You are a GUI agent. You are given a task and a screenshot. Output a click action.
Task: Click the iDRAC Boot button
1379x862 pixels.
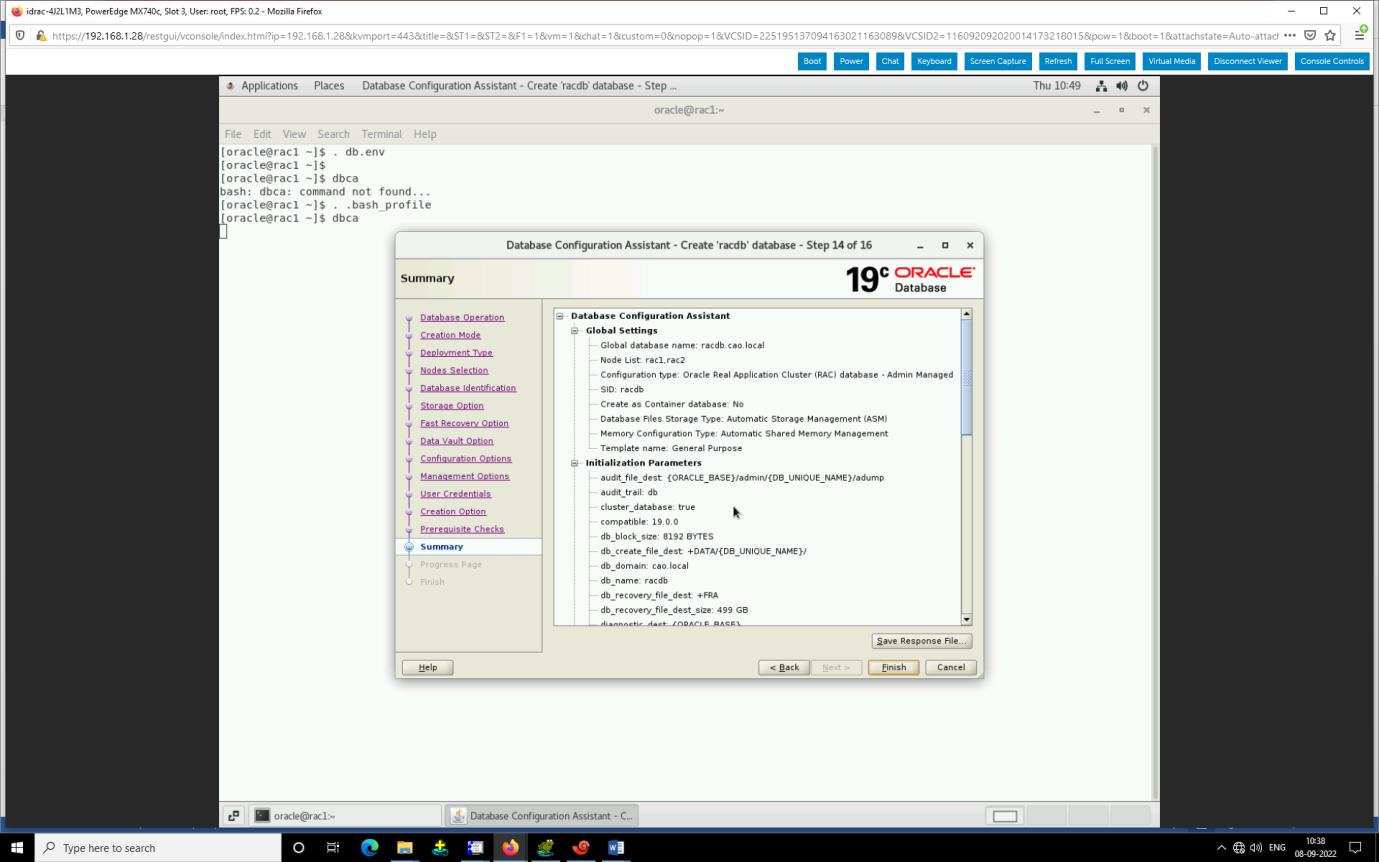pyautogui.click(x=812, y=61)
